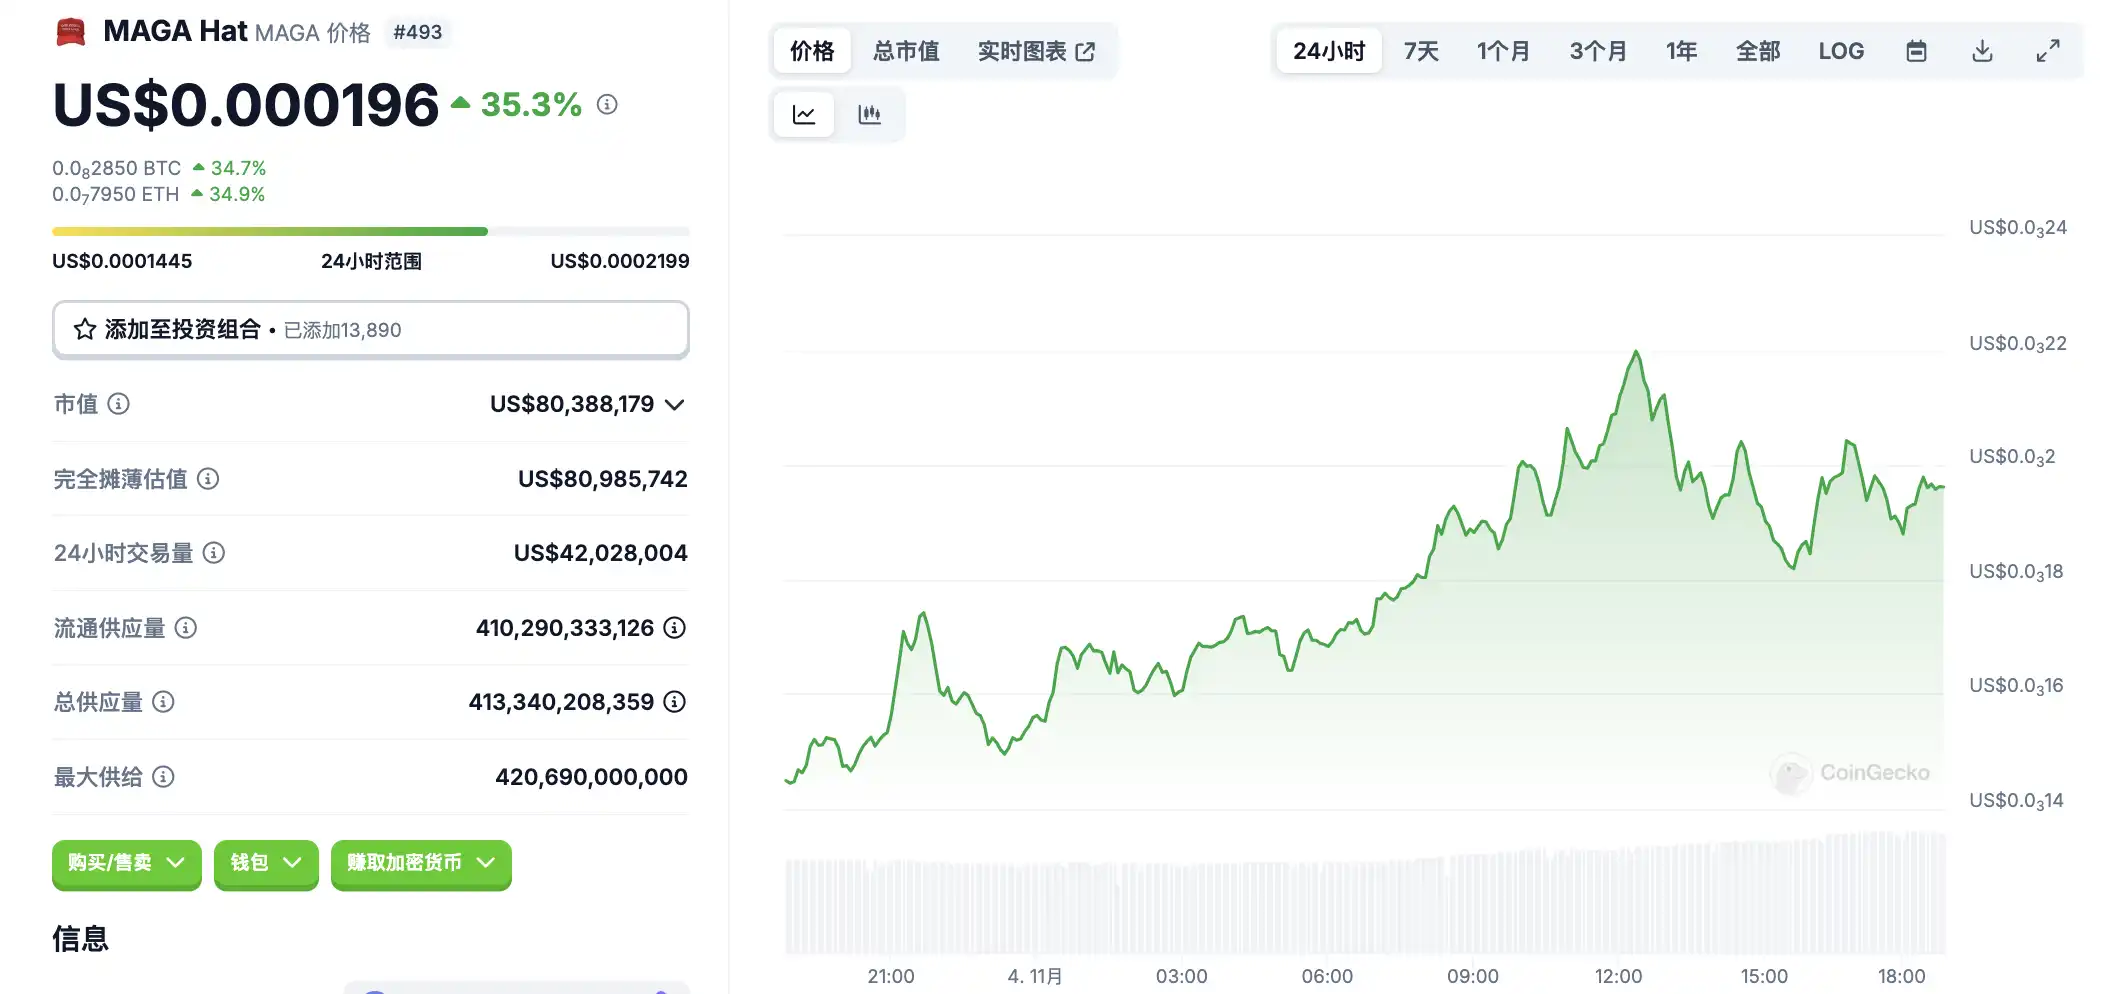This screenshot has width=2110, height=994.
Task: Switch to the candlestick chart icon
Action: click(869, 115)
